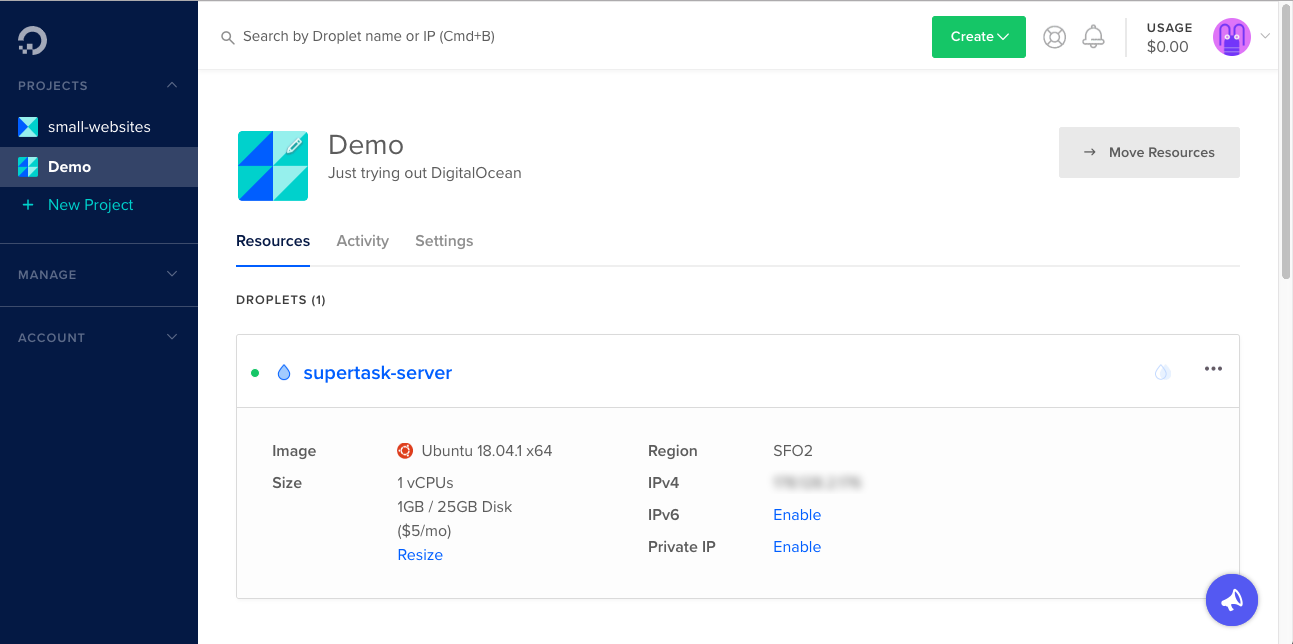
Task: Click the Demo project title
Action: point(366,145)
